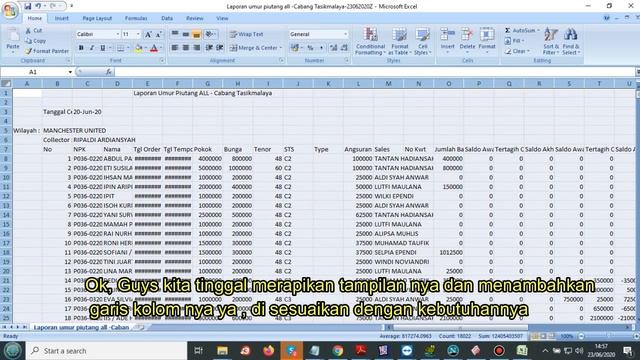Copy the selection
Image resolution: width=640 pixels, height=360 pixels.
tap(36, 41)
